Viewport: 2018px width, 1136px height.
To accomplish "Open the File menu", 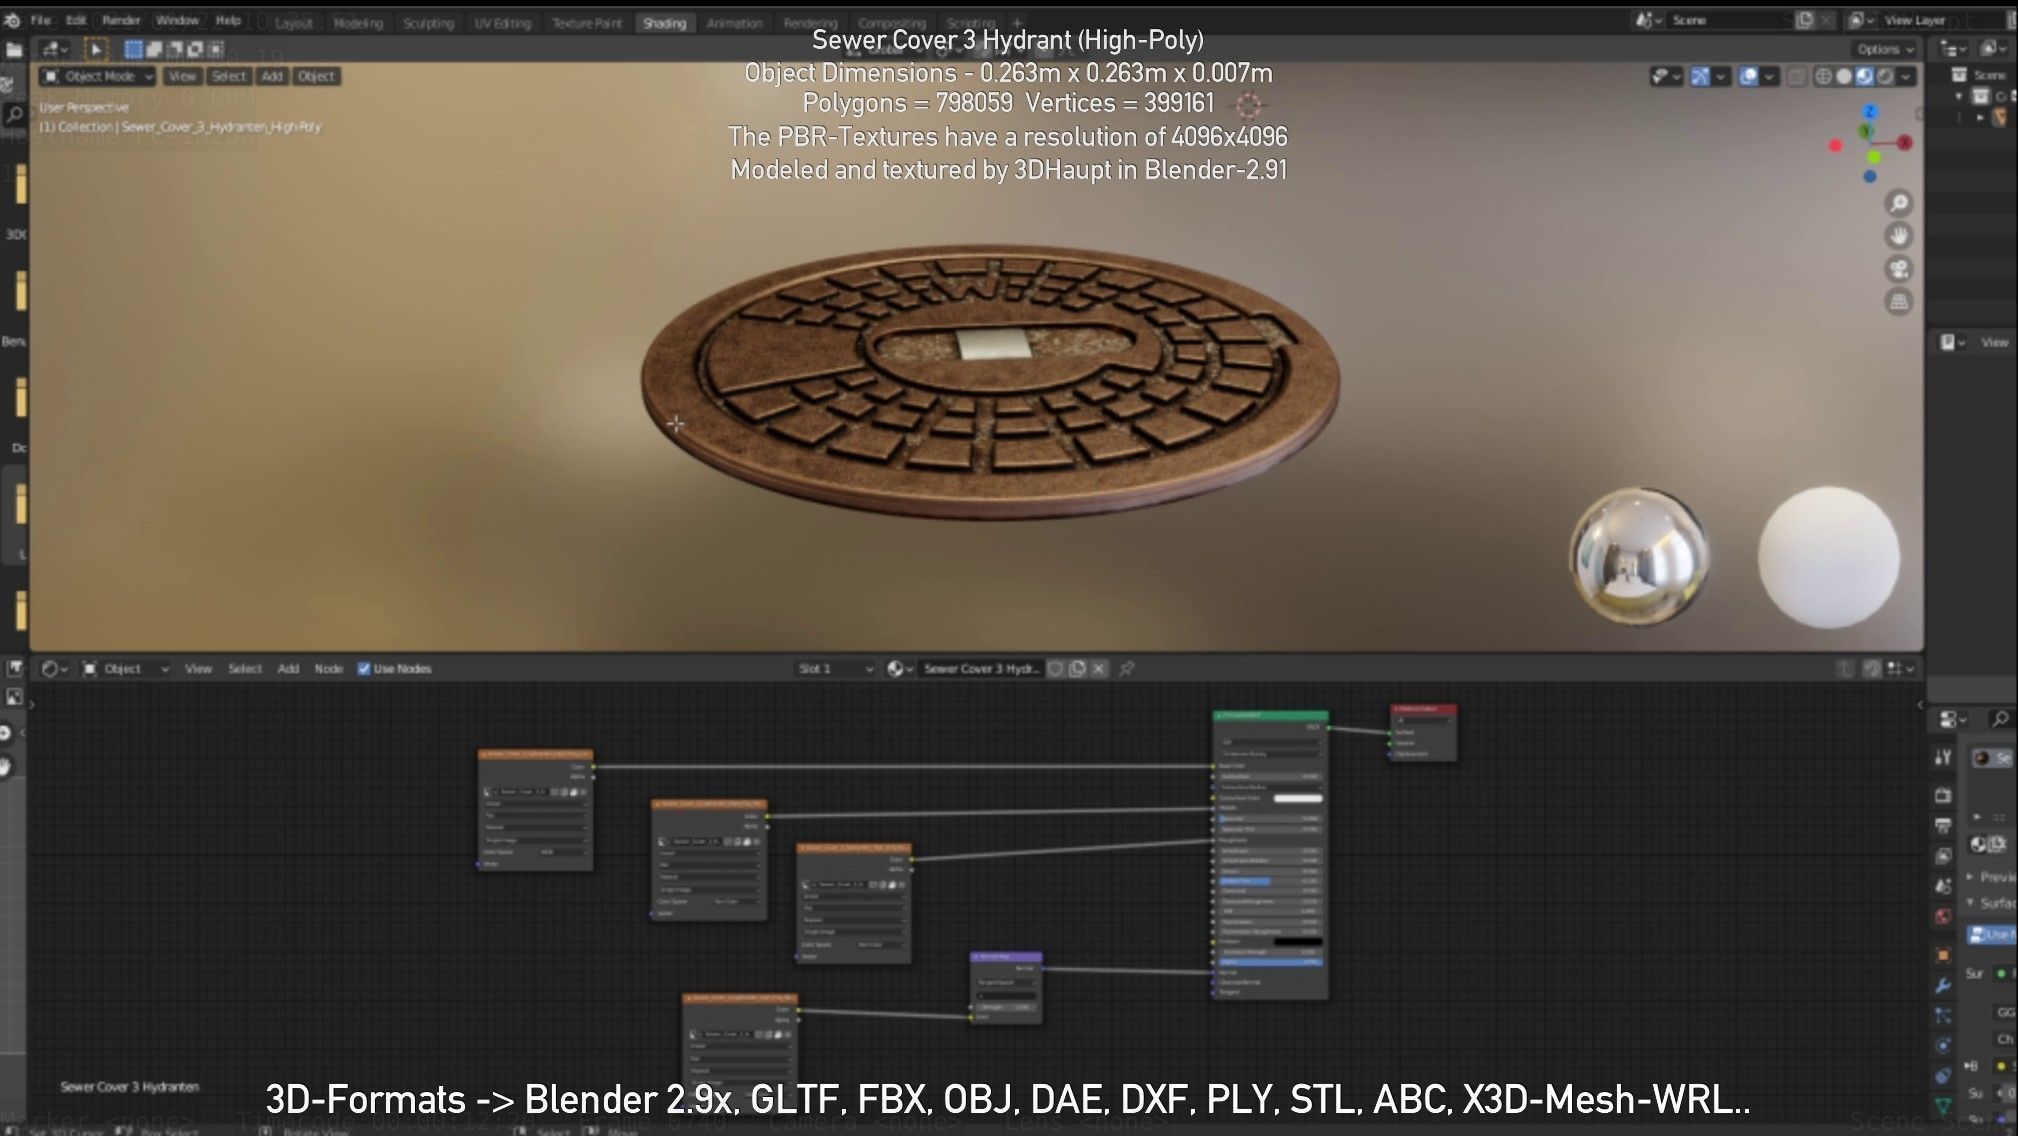I will pyautogui.click(x=41, y=20).
